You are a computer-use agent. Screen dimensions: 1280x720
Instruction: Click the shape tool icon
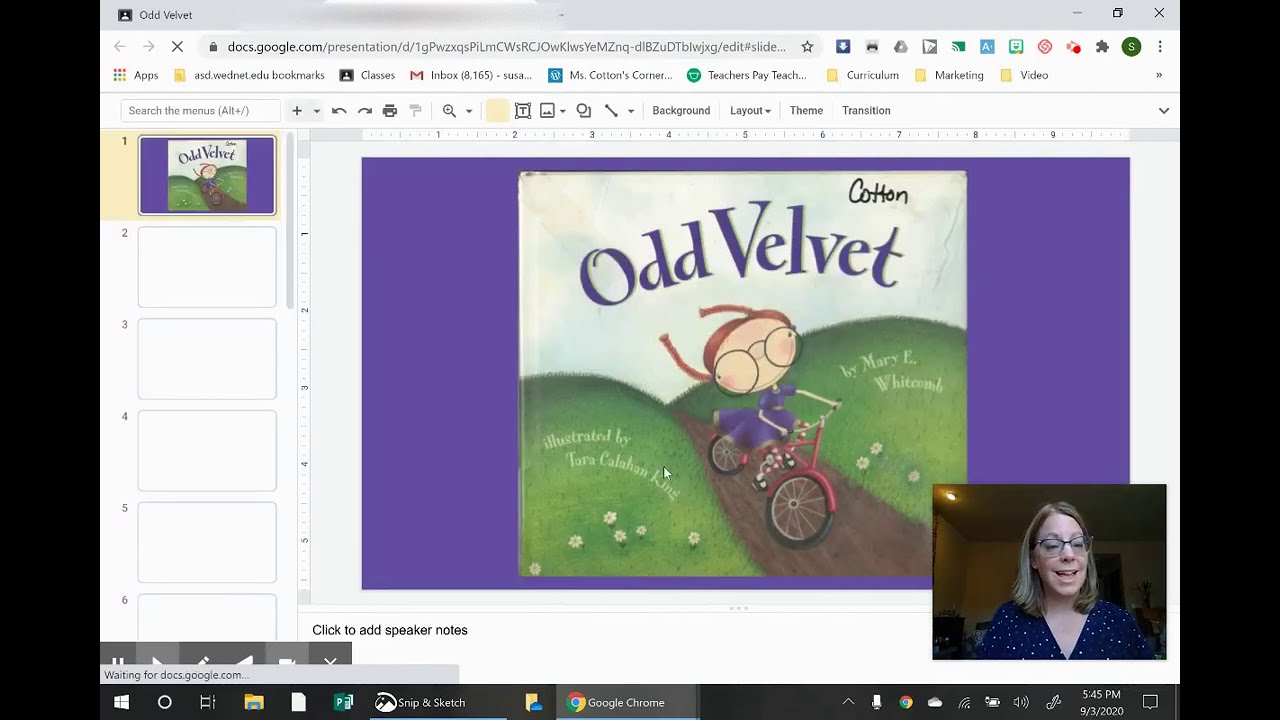tap(584, 111)
